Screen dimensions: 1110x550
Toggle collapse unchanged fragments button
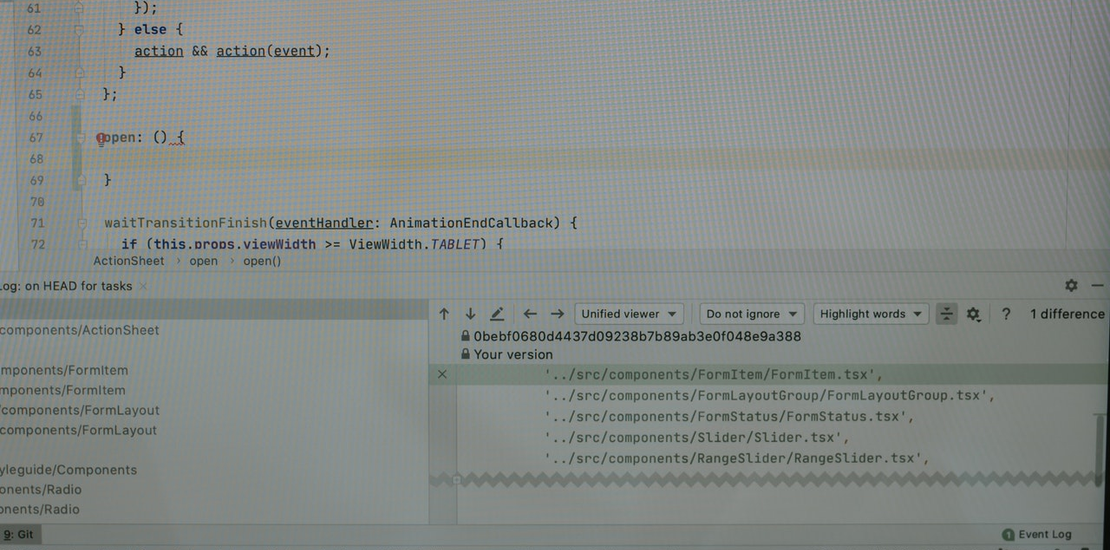(x=946, y=314)
